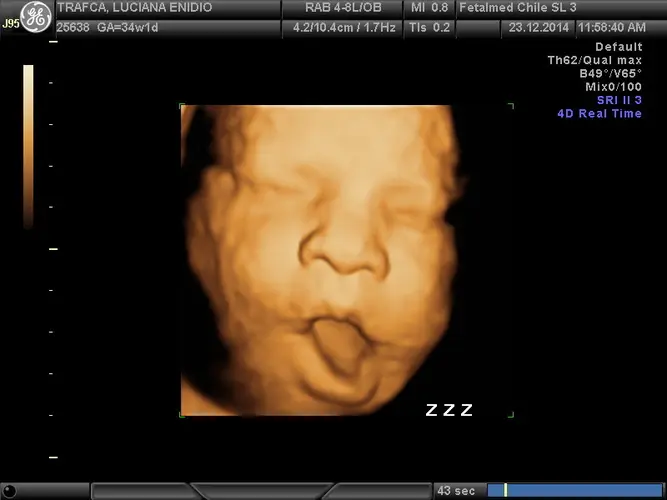Click the Th62/Qual max setting
The width and height of the screenshot is (667, 500).
point(595,60)
